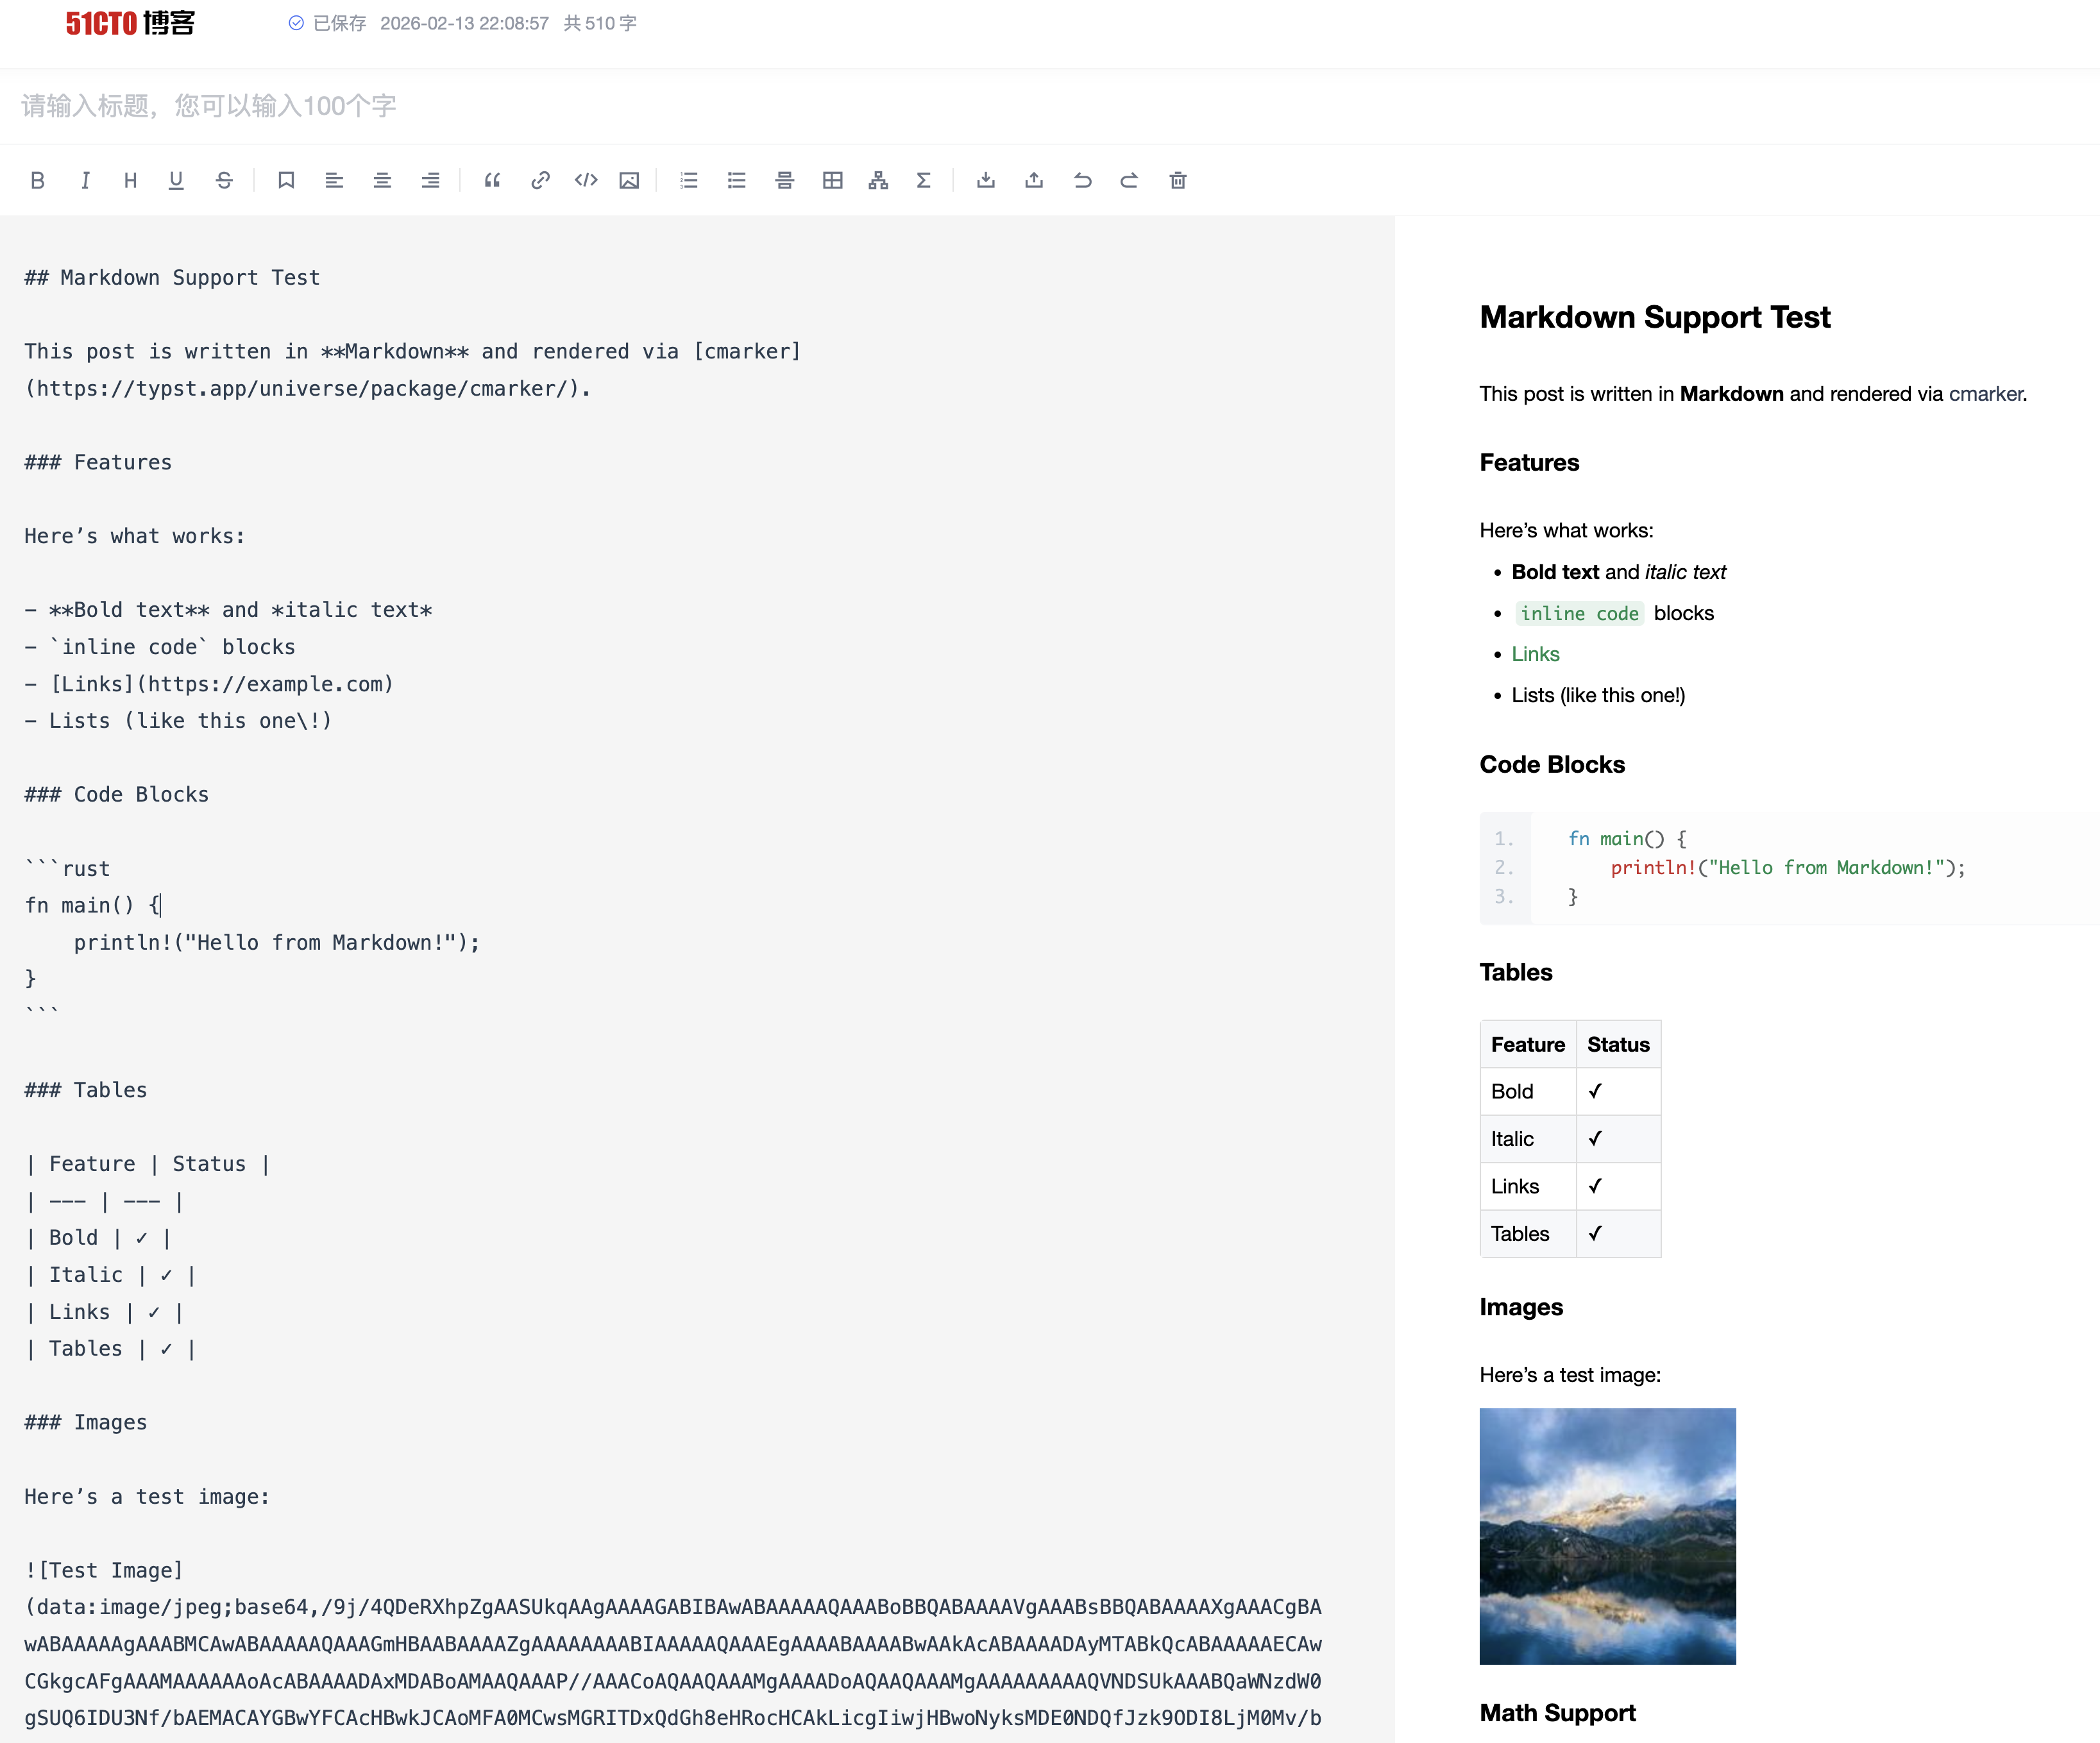Click the underline toolbar button

coord(176,180)
